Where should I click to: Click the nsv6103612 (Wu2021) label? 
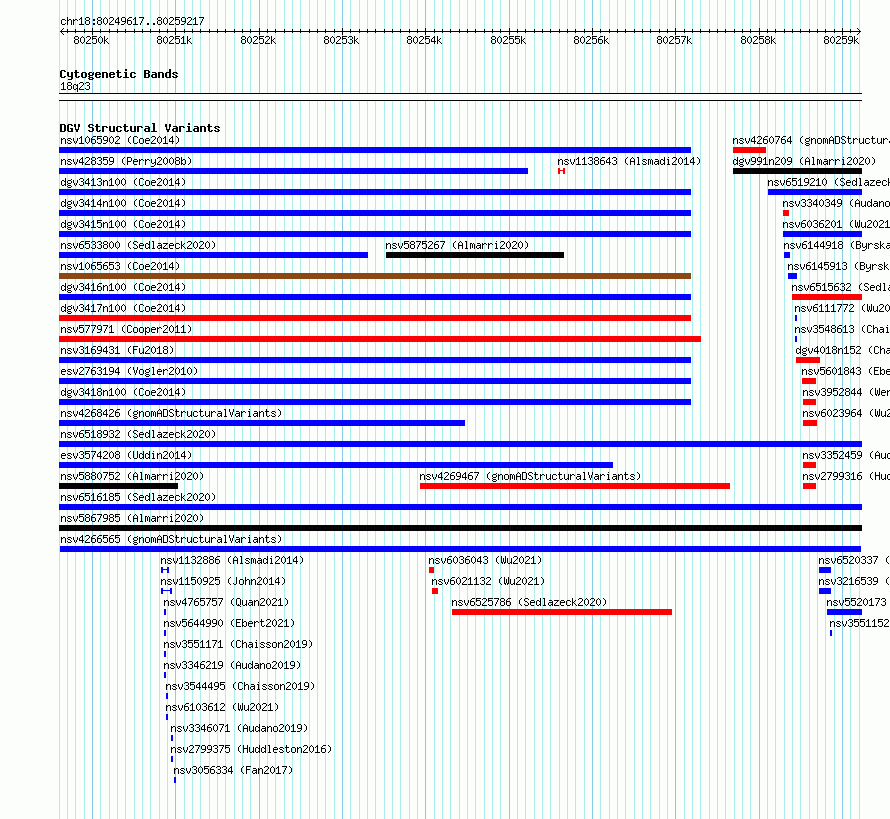(222, 707)
